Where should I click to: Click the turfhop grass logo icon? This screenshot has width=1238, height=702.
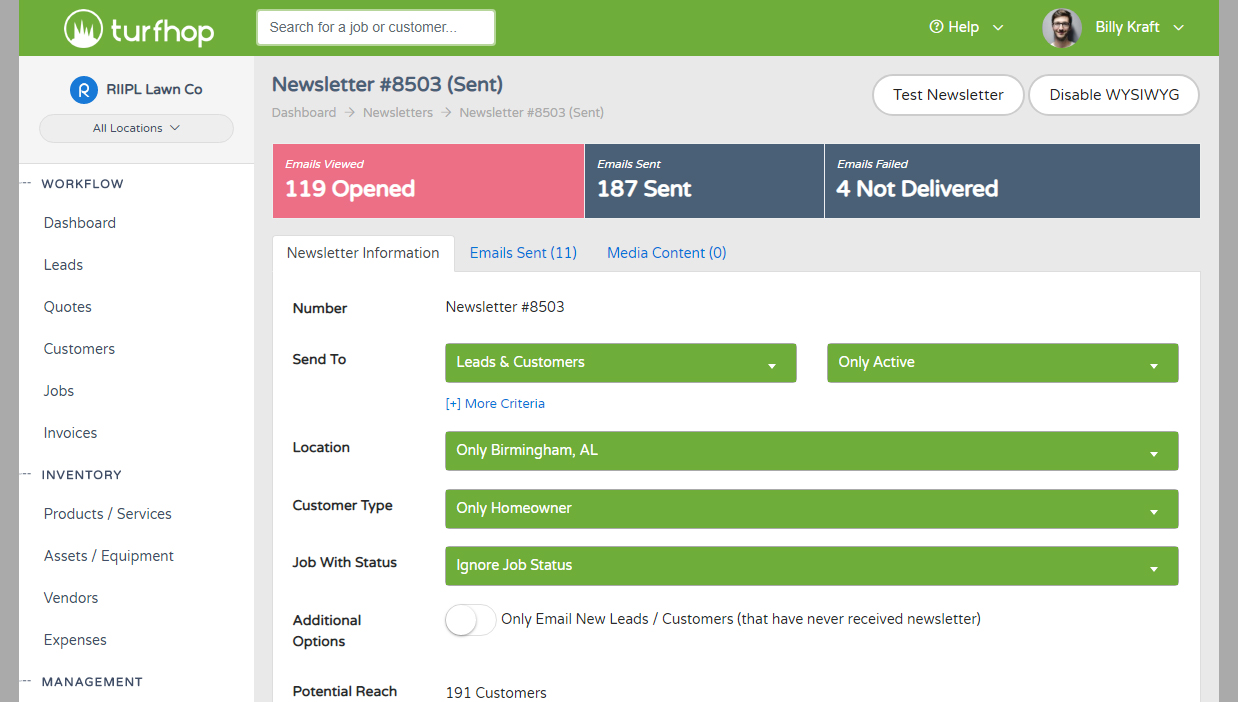pyautogui.click(x=84, y=29)
